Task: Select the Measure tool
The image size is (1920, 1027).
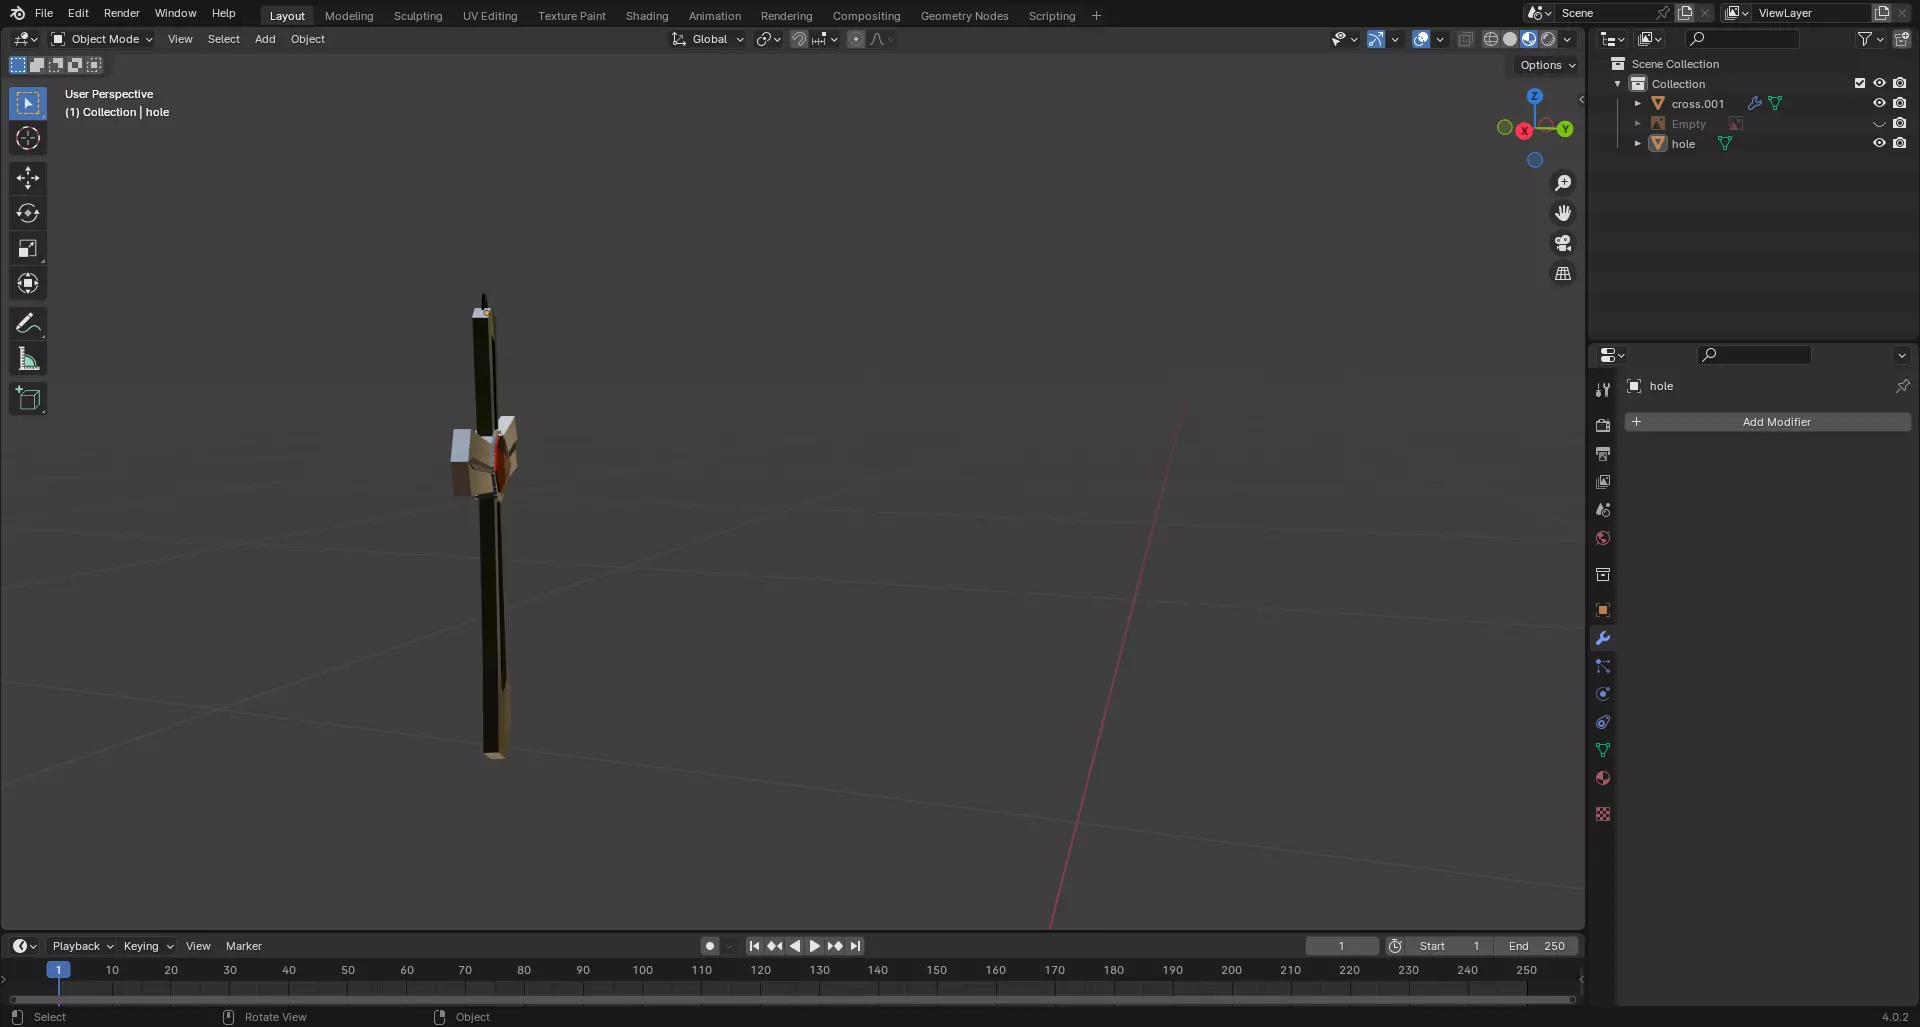Action: point(28,359)
